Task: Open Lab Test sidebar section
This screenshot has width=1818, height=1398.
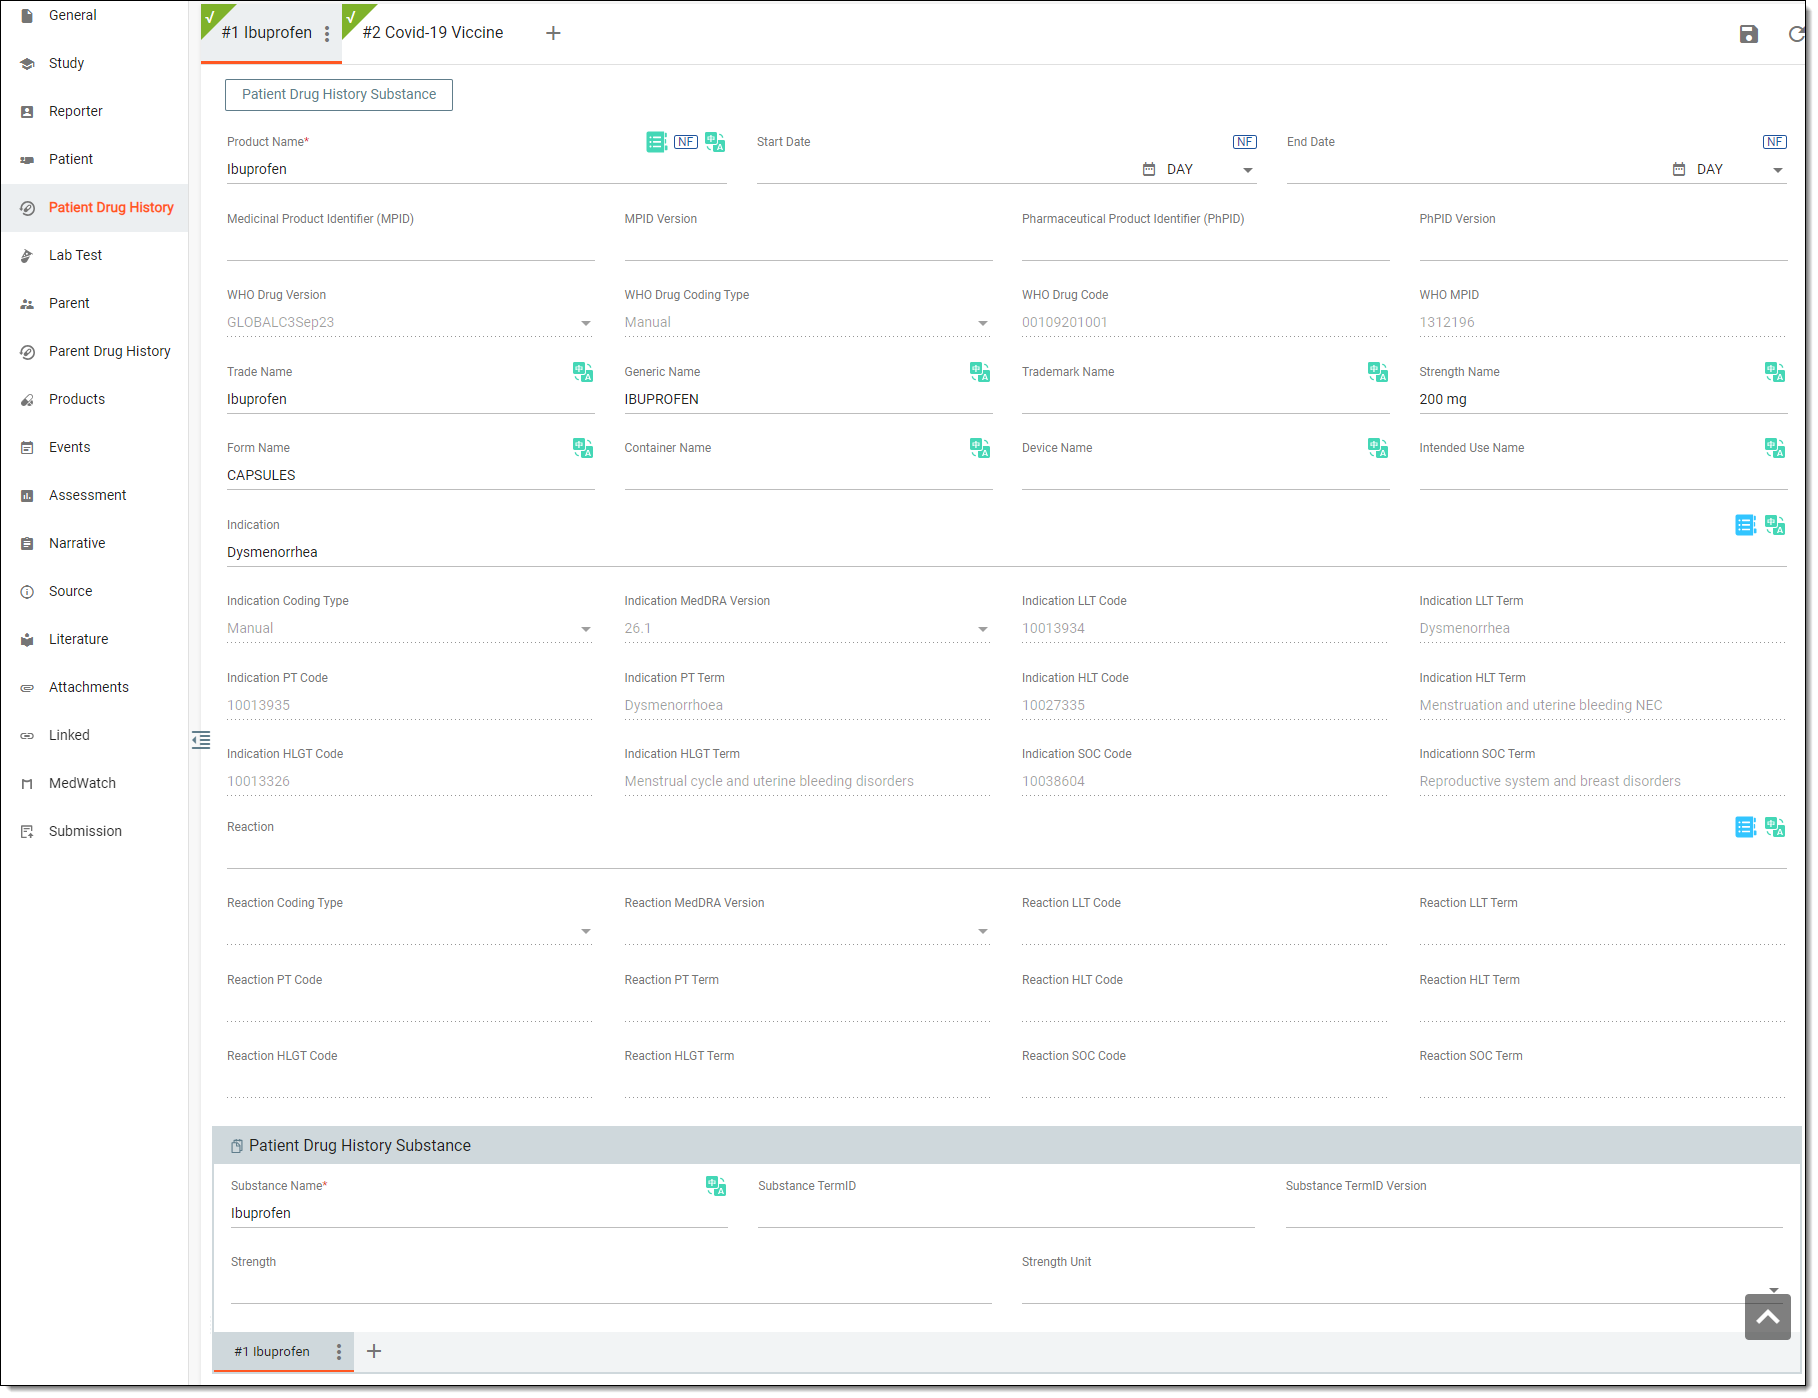Action: 75,255
